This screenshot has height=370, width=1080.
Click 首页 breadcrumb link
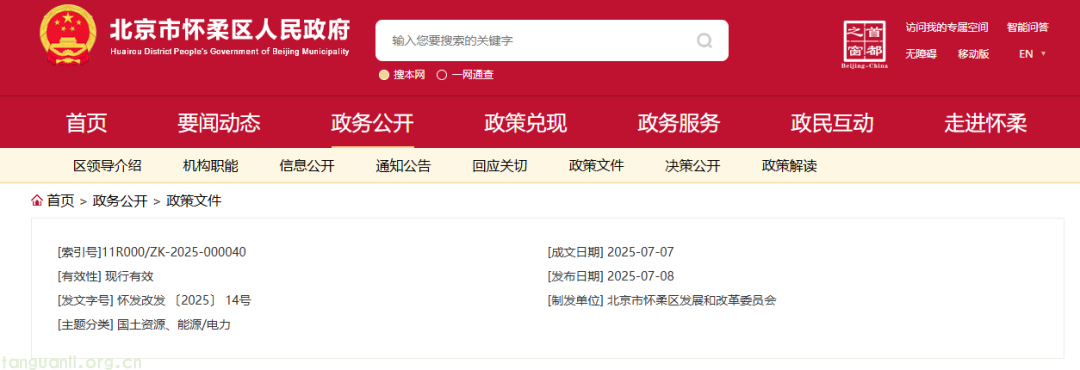pyautogui.click(x=61, y=201)
